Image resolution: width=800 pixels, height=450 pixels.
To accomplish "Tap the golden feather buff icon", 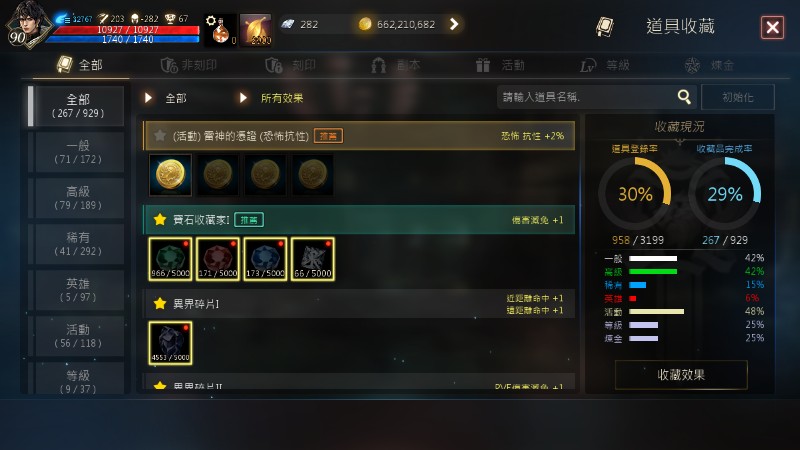I will pyautogui.click(x=256, y=30).
